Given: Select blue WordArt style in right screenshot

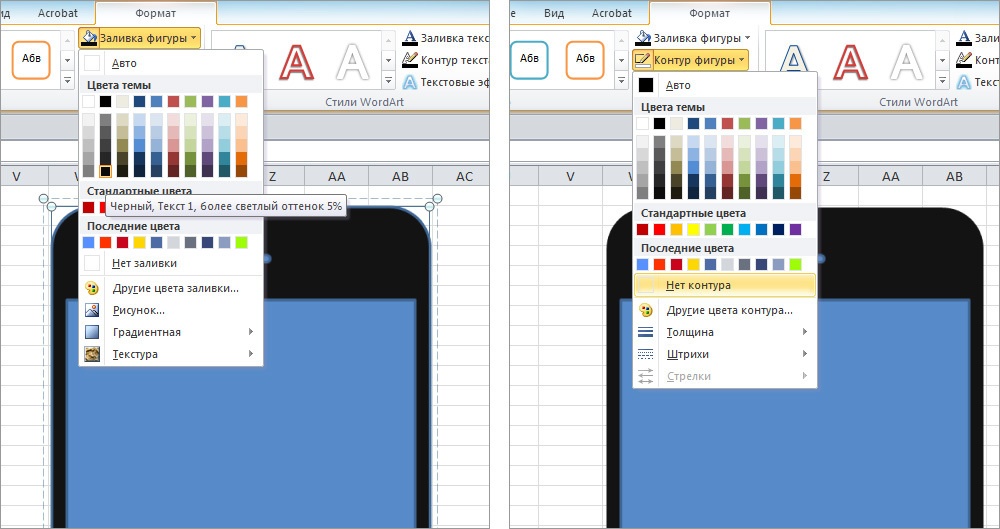Looking at the screenshot, I should click(x=795, y=61).
